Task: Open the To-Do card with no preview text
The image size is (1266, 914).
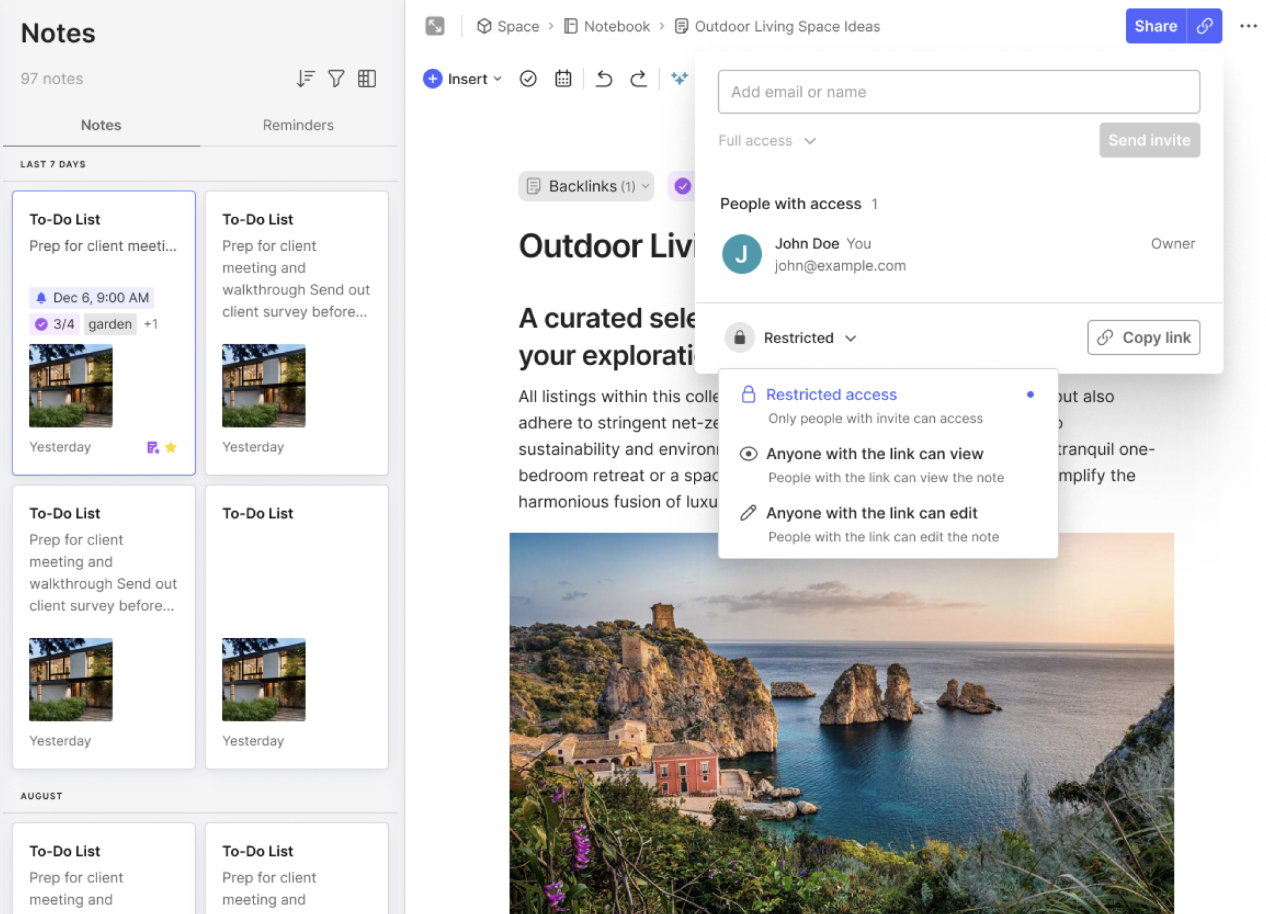Action: click(x=297, y=627)
